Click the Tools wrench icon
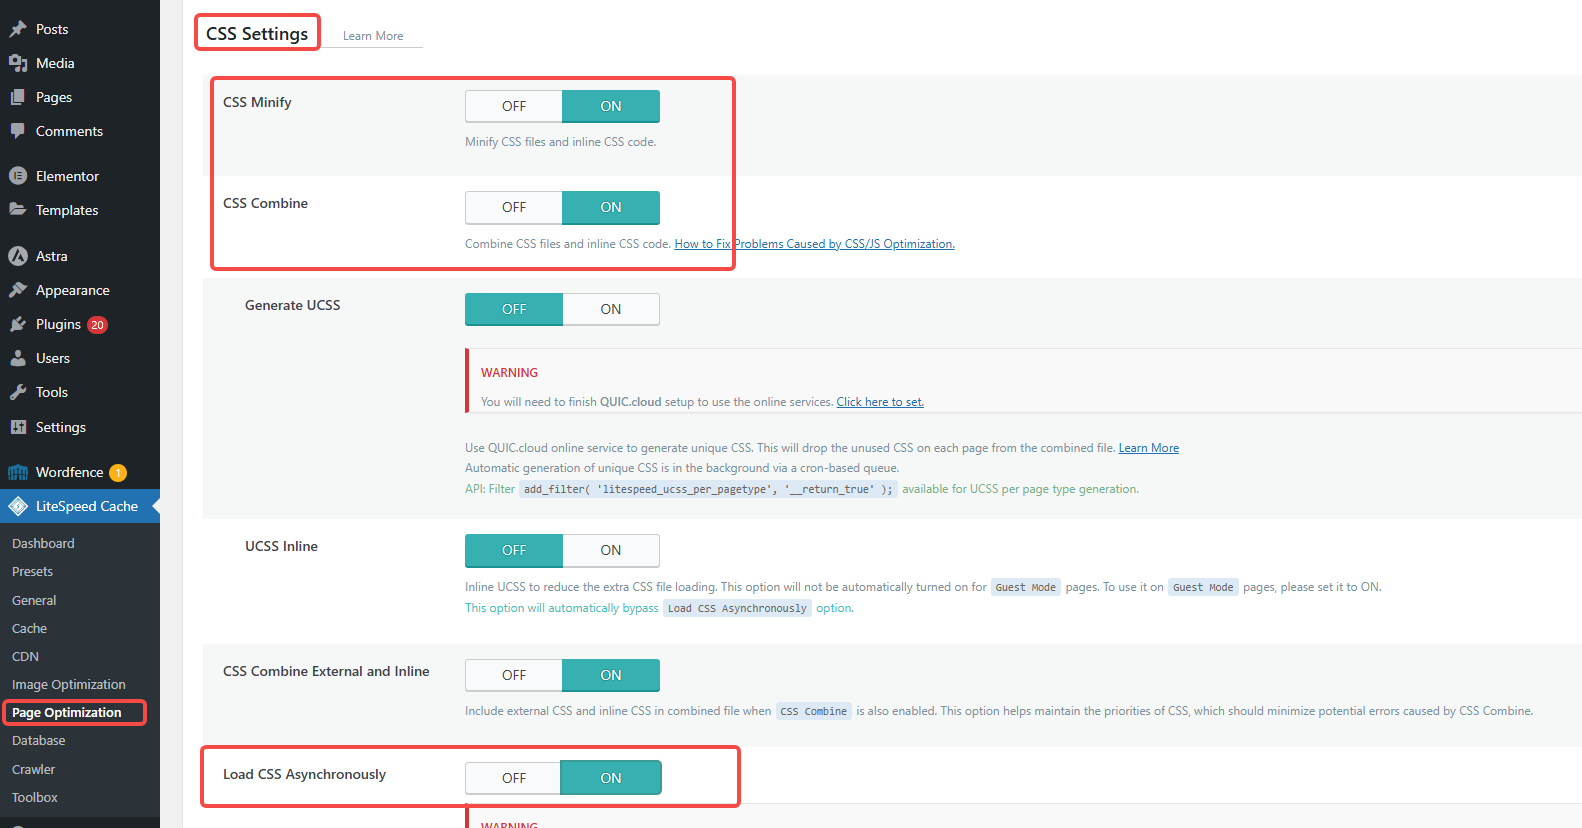1582x828 pixels. [18, 392]
